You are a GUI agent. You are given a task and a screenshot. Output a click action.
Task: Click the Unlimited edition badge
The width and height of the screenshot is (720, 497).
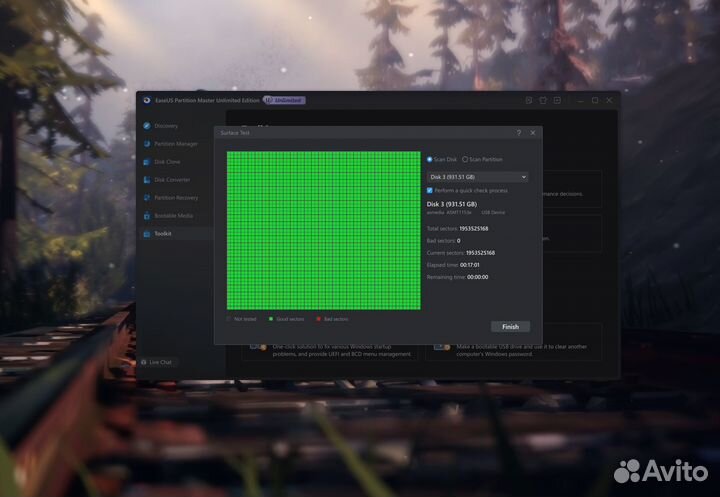tap(284, 100)
